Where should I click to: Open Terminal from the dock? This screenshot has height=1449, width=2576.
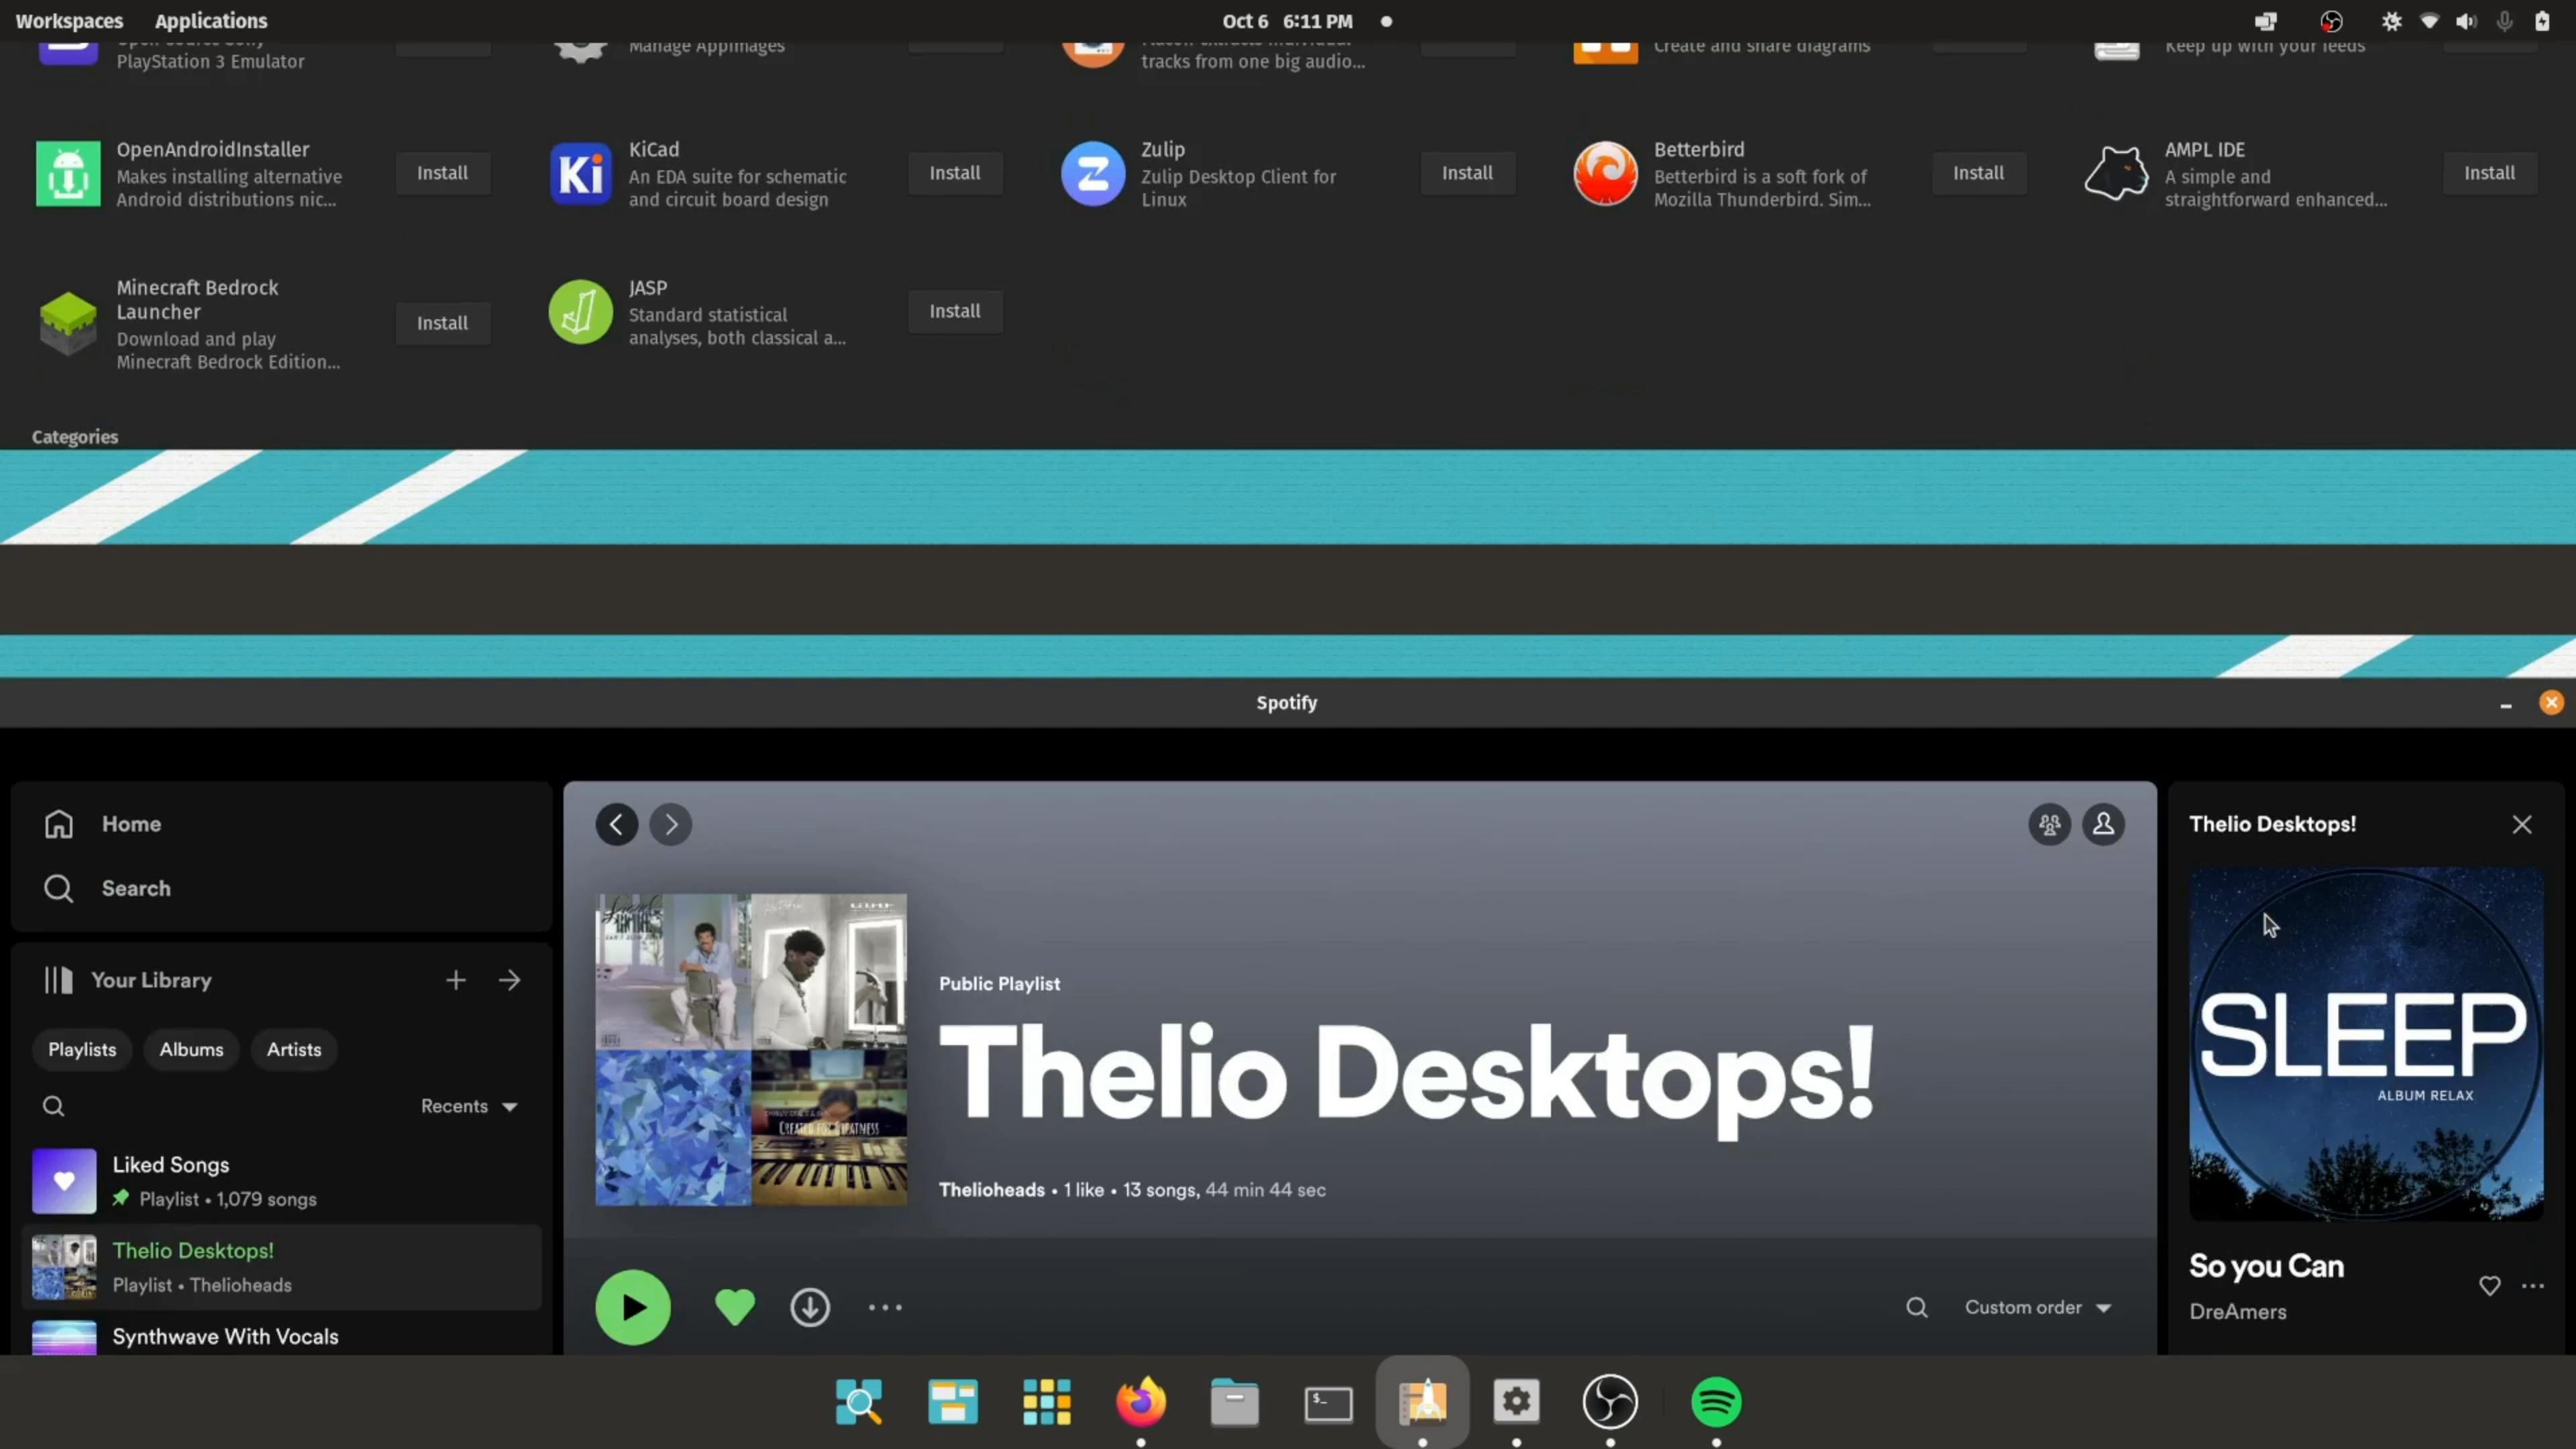tap(1329, 1403)
